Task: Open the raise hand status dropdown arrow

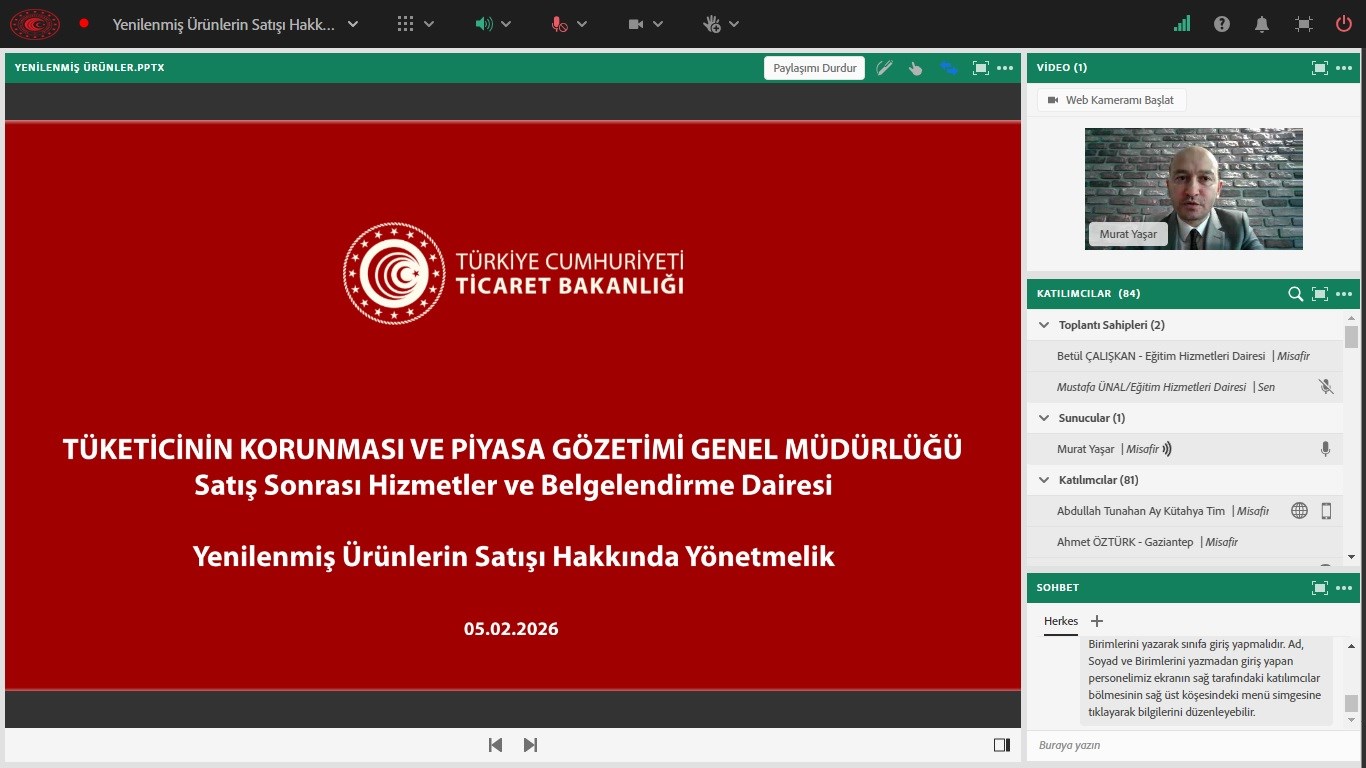Action: [x=734, y=24]
